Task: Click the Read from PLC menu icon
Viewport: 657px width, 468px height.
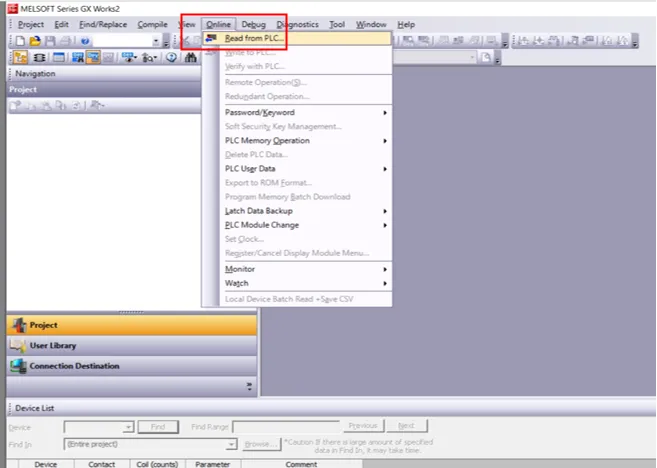Action: [211, 38]
